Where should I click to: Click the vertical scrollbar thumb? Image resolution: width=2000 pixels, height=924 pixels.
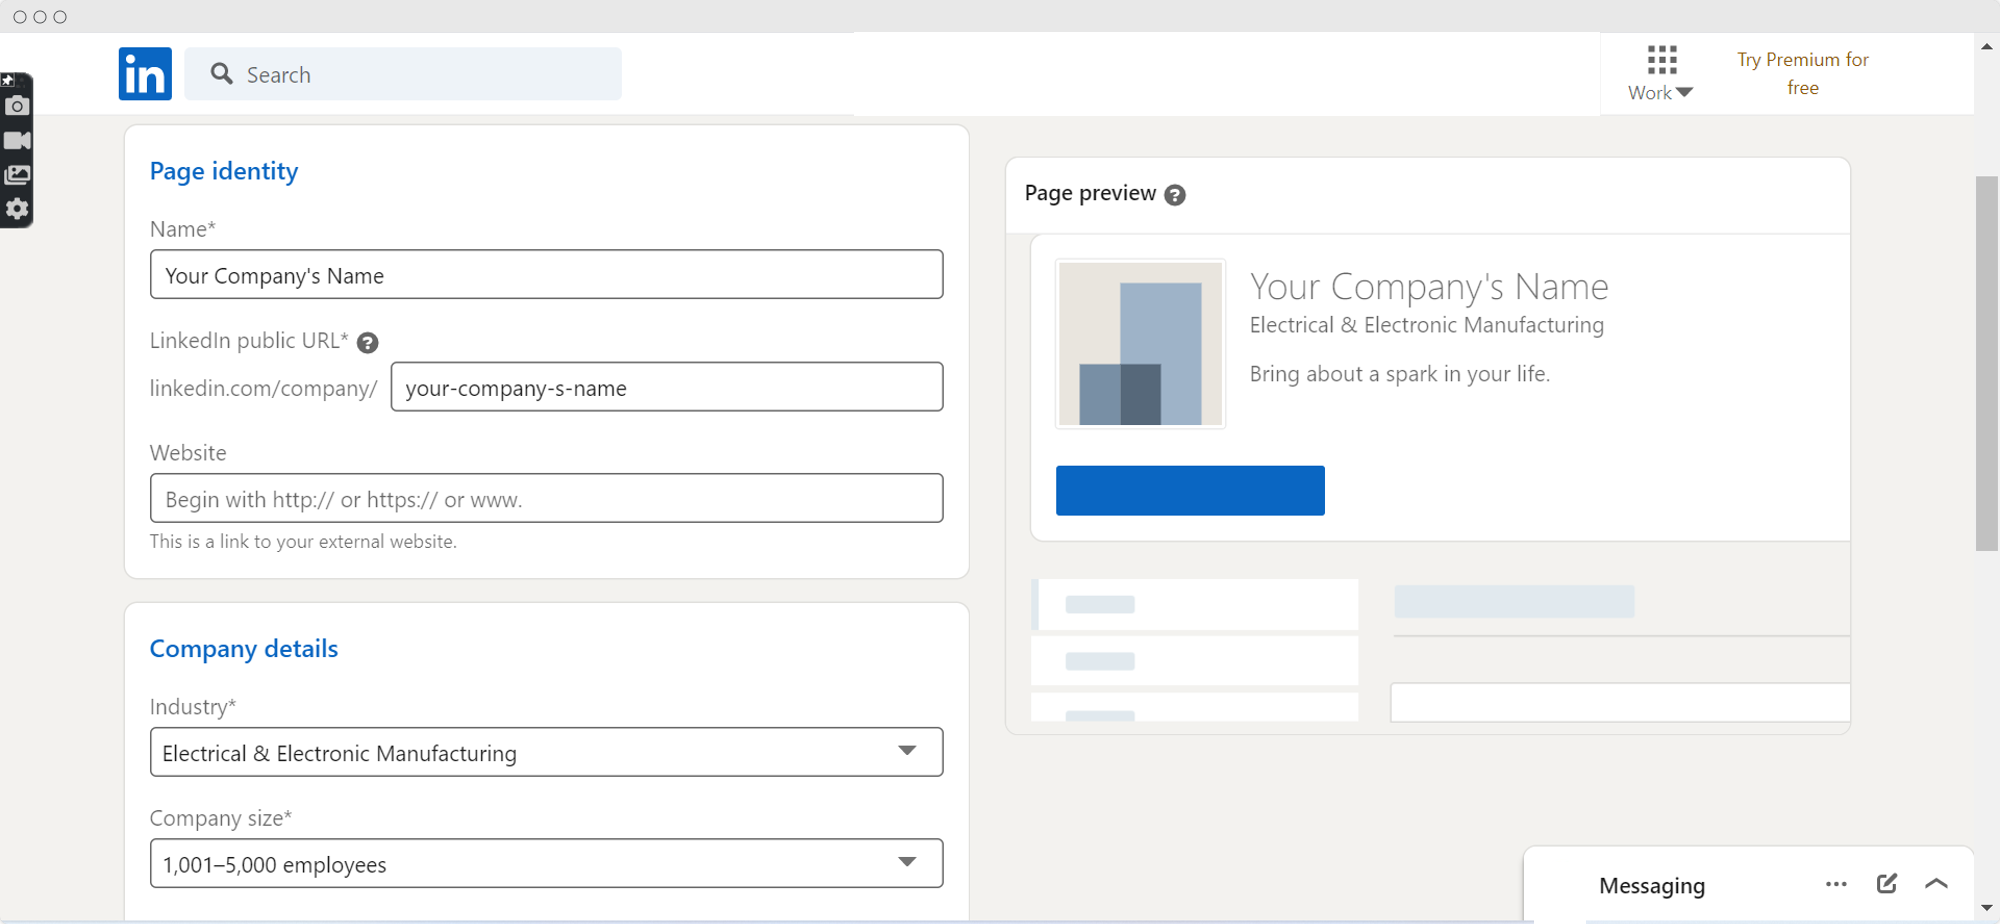[x=1987, y=364]
